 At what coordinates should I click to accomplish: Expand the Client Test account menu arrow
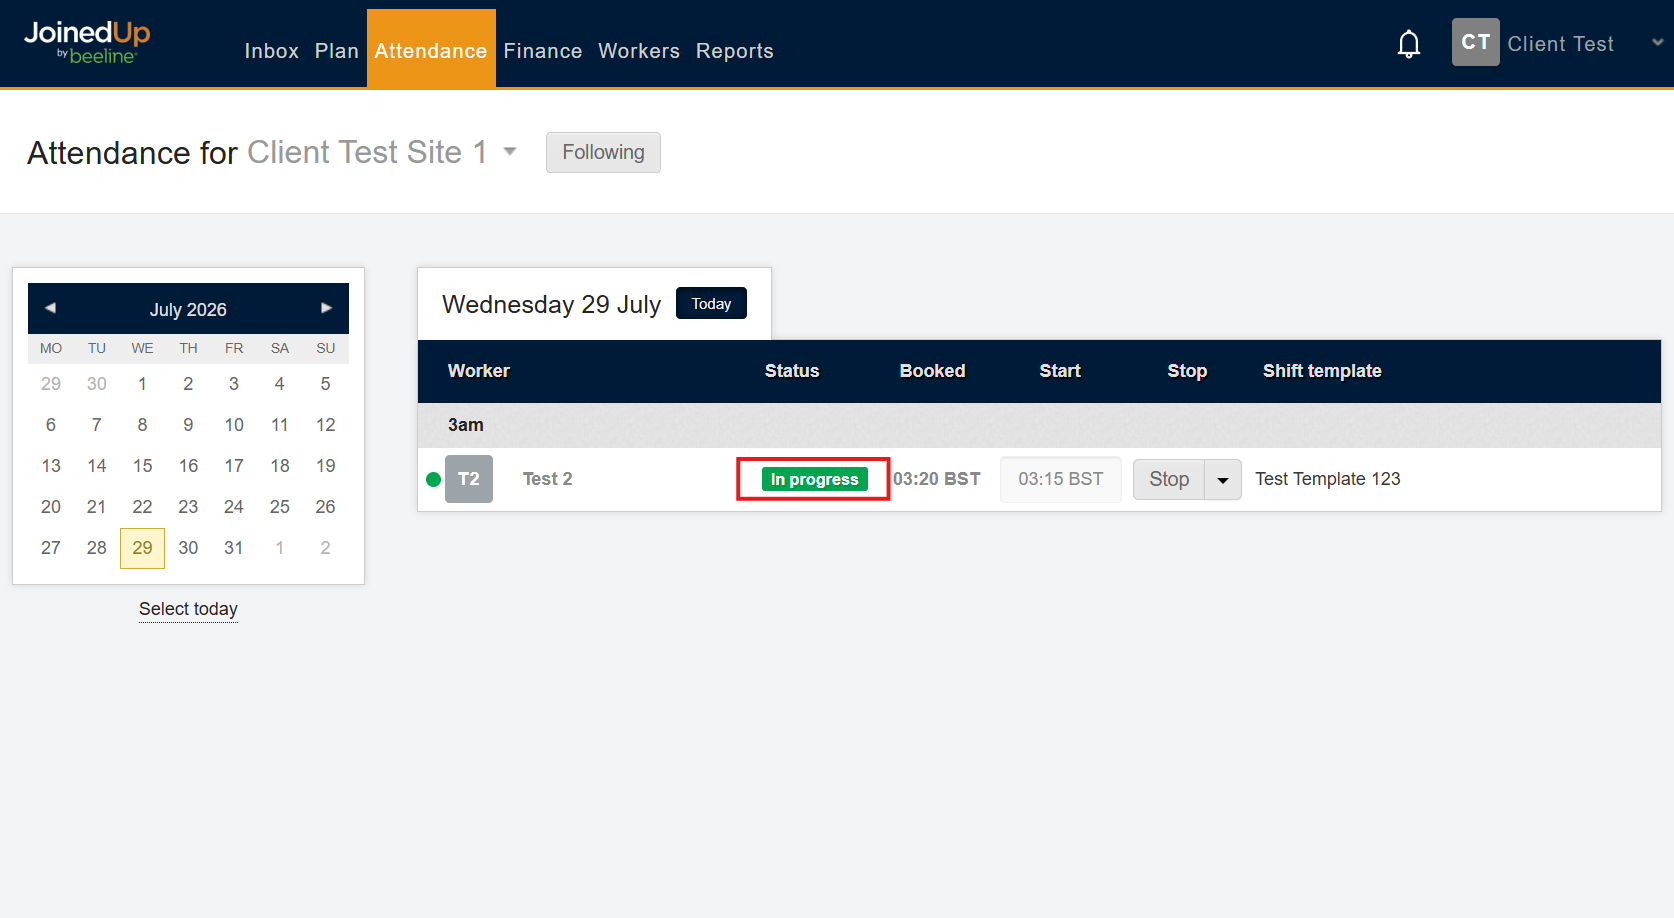tap(1657, 43)
